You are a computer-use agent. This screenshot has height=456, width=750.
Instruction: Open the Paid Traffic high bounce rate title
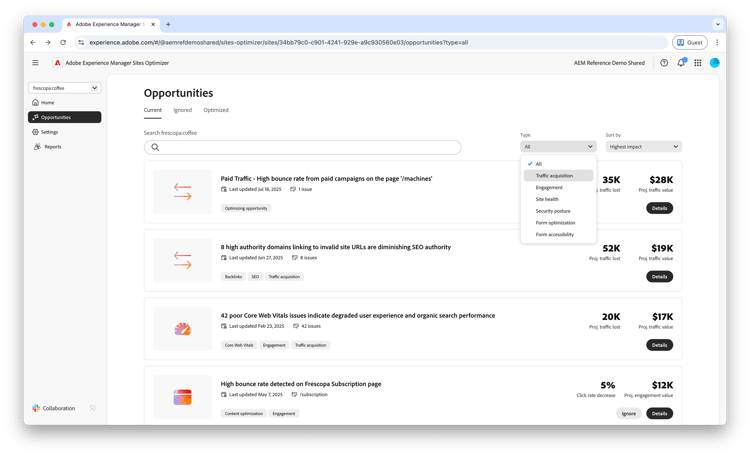tap(326, 178)
